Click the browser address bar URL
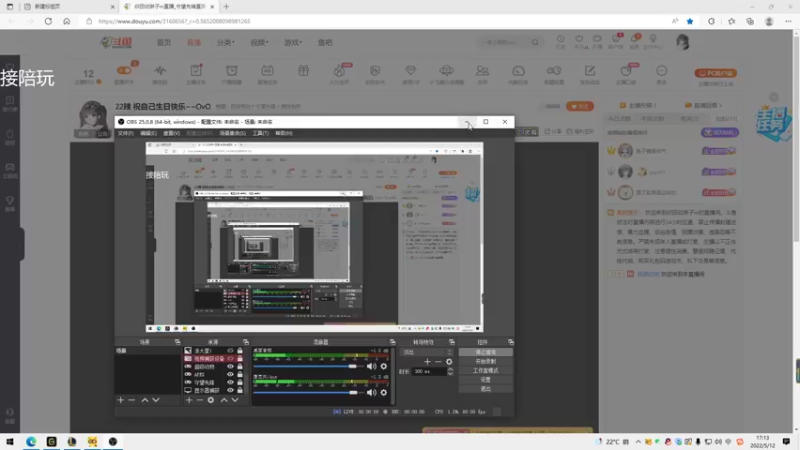Viewport: 800px width, 450px height. point(174,21)
